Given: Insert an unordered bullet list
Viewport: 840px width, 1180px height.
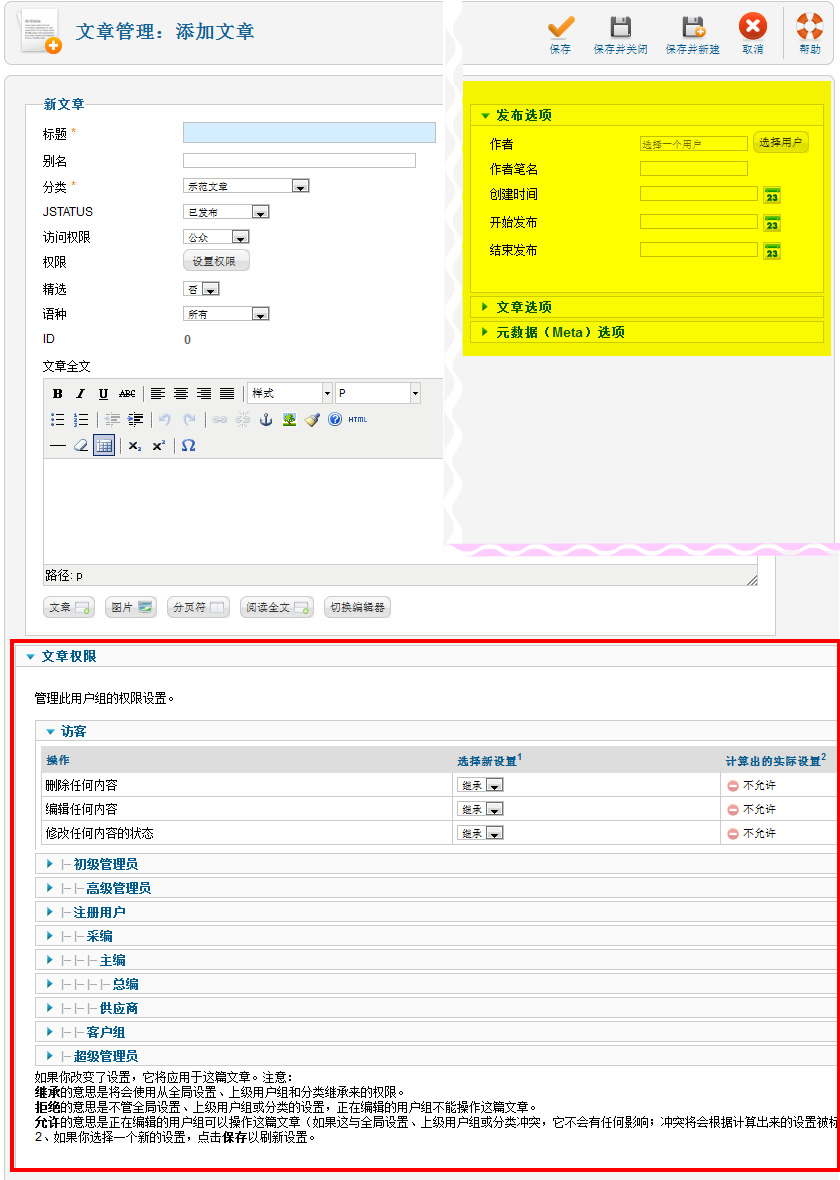Looking at the screenshot, I should tap(57, 420).
